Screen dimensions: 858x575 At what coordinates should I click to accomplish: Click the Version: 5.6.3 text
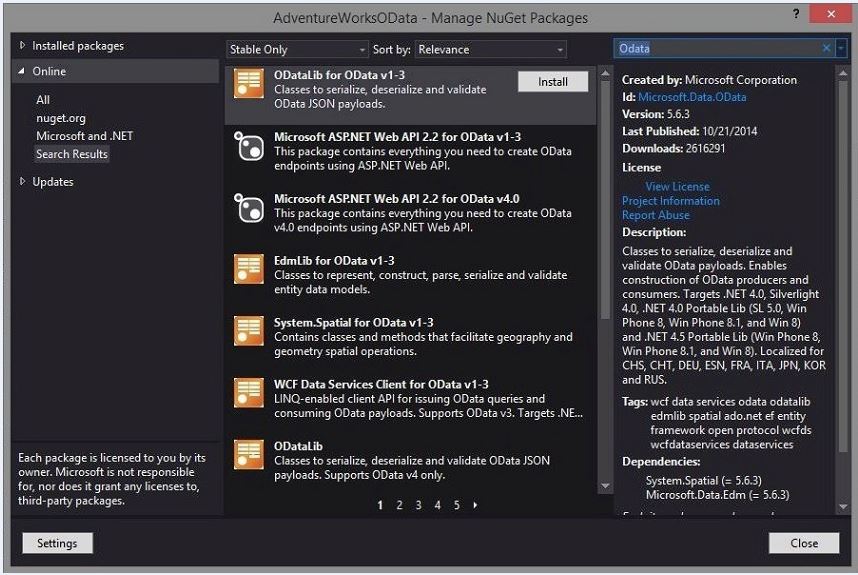(x=656, y=114)
